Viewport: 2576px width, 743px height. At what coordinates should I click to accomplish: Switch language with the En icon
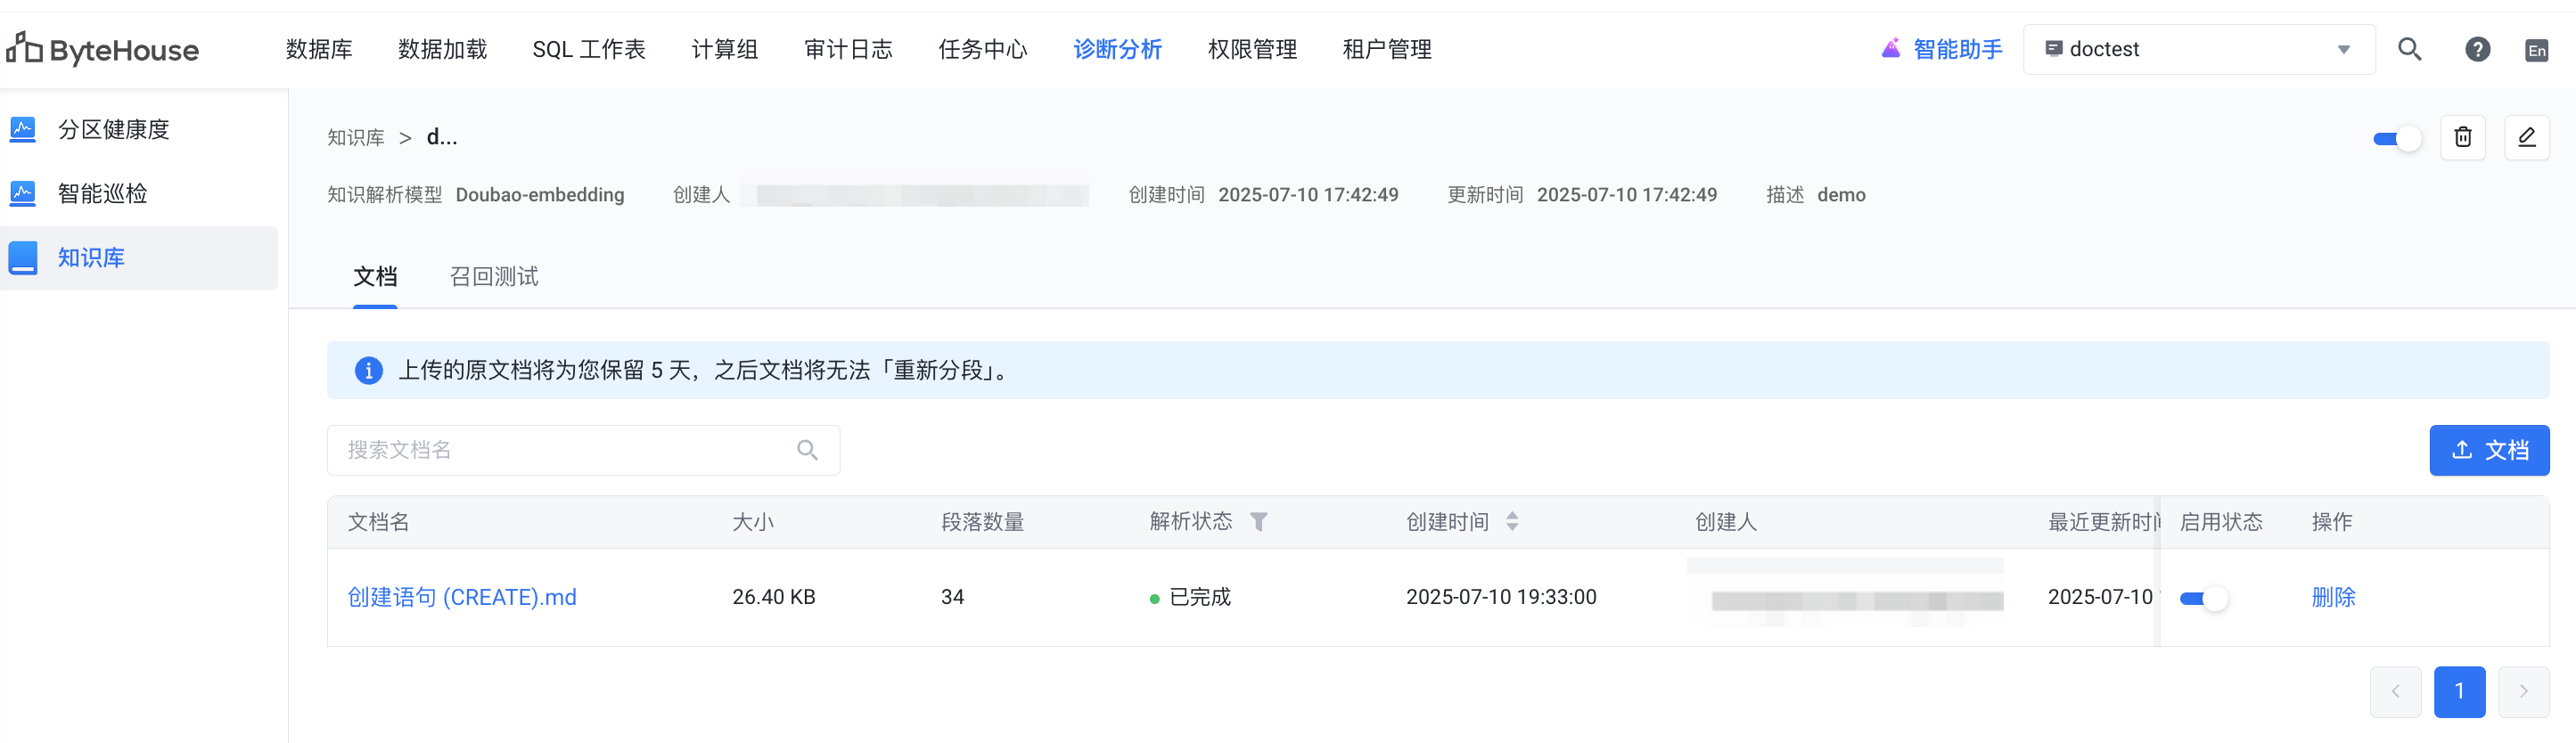2536,50
